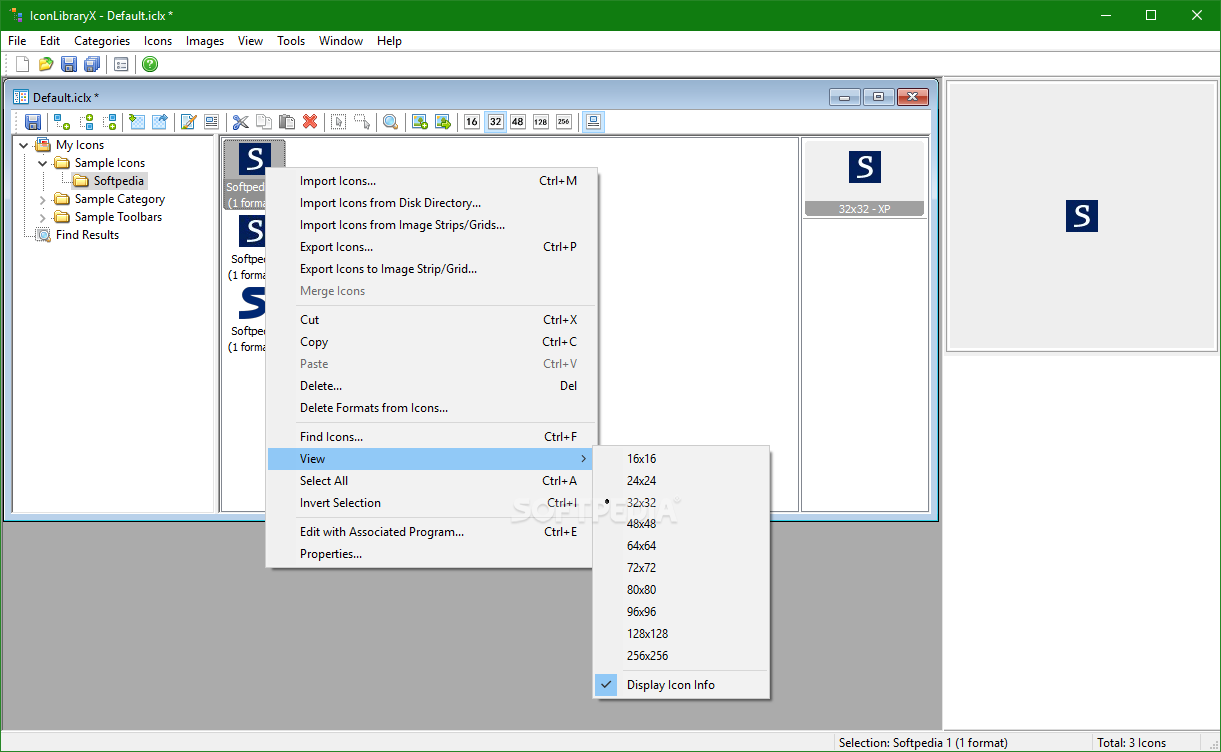The image size is (1221, 752).
Task: Open the Images menu
Action: [205, 41]
